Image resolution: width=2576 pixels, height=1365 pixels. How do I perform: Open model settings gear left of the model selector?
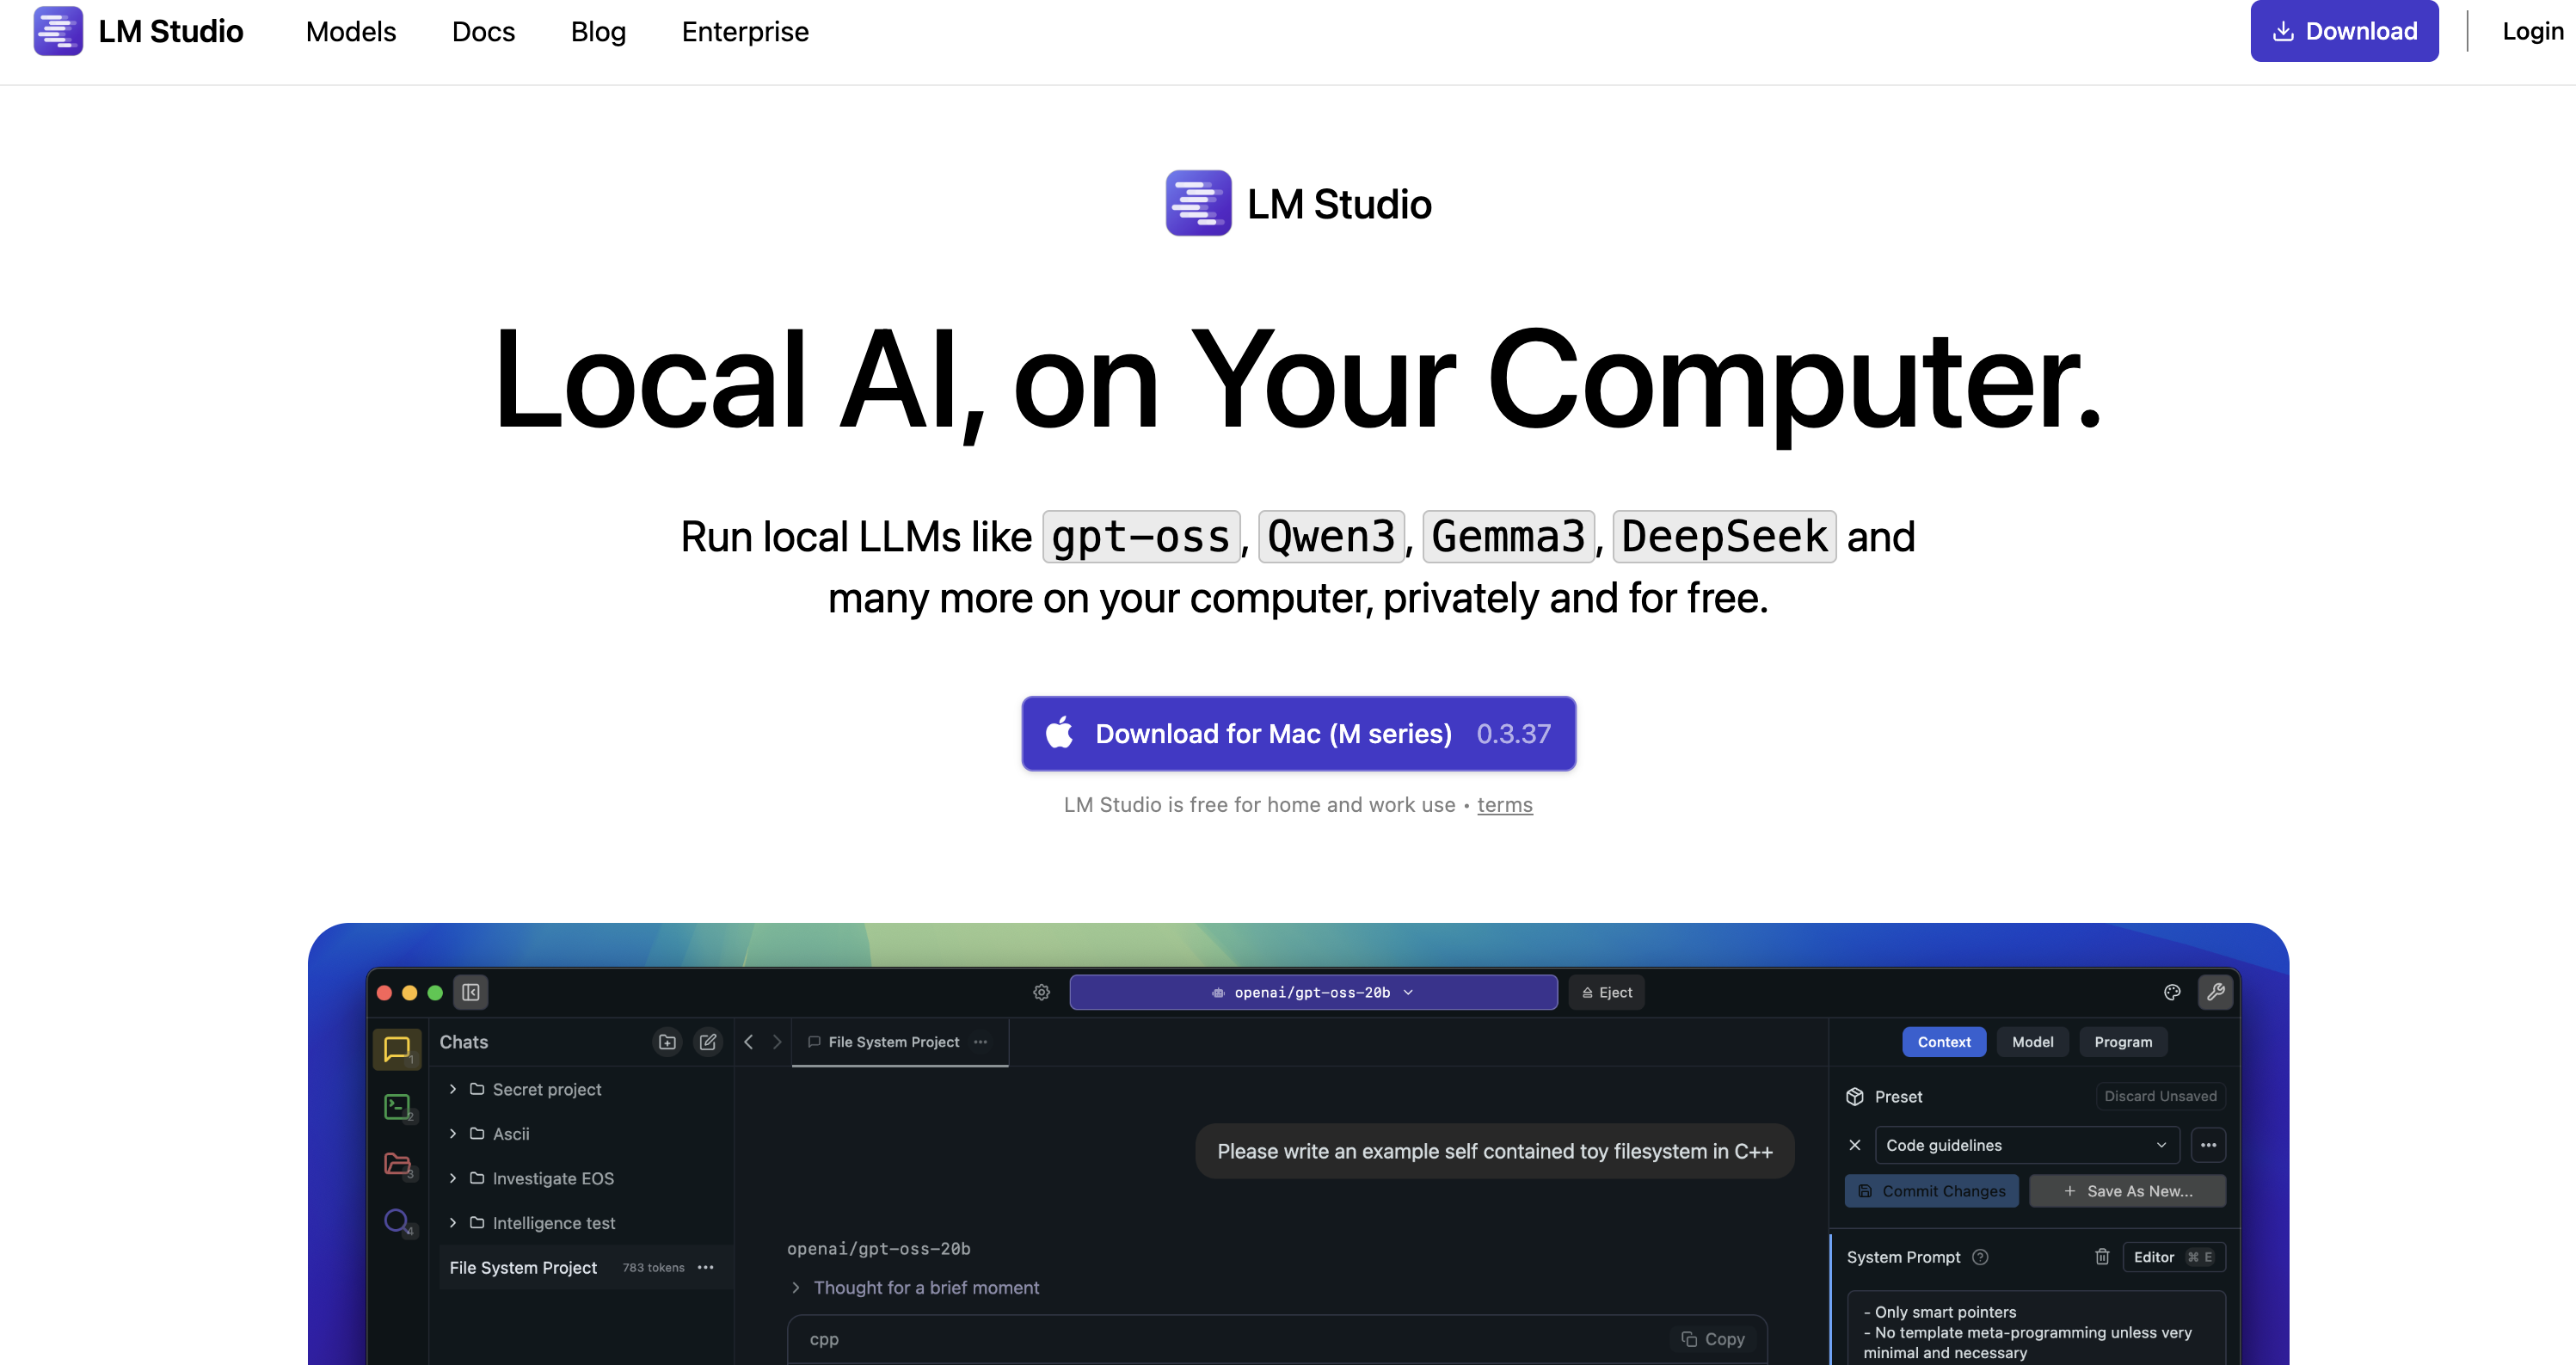[x=1041, y=992]
